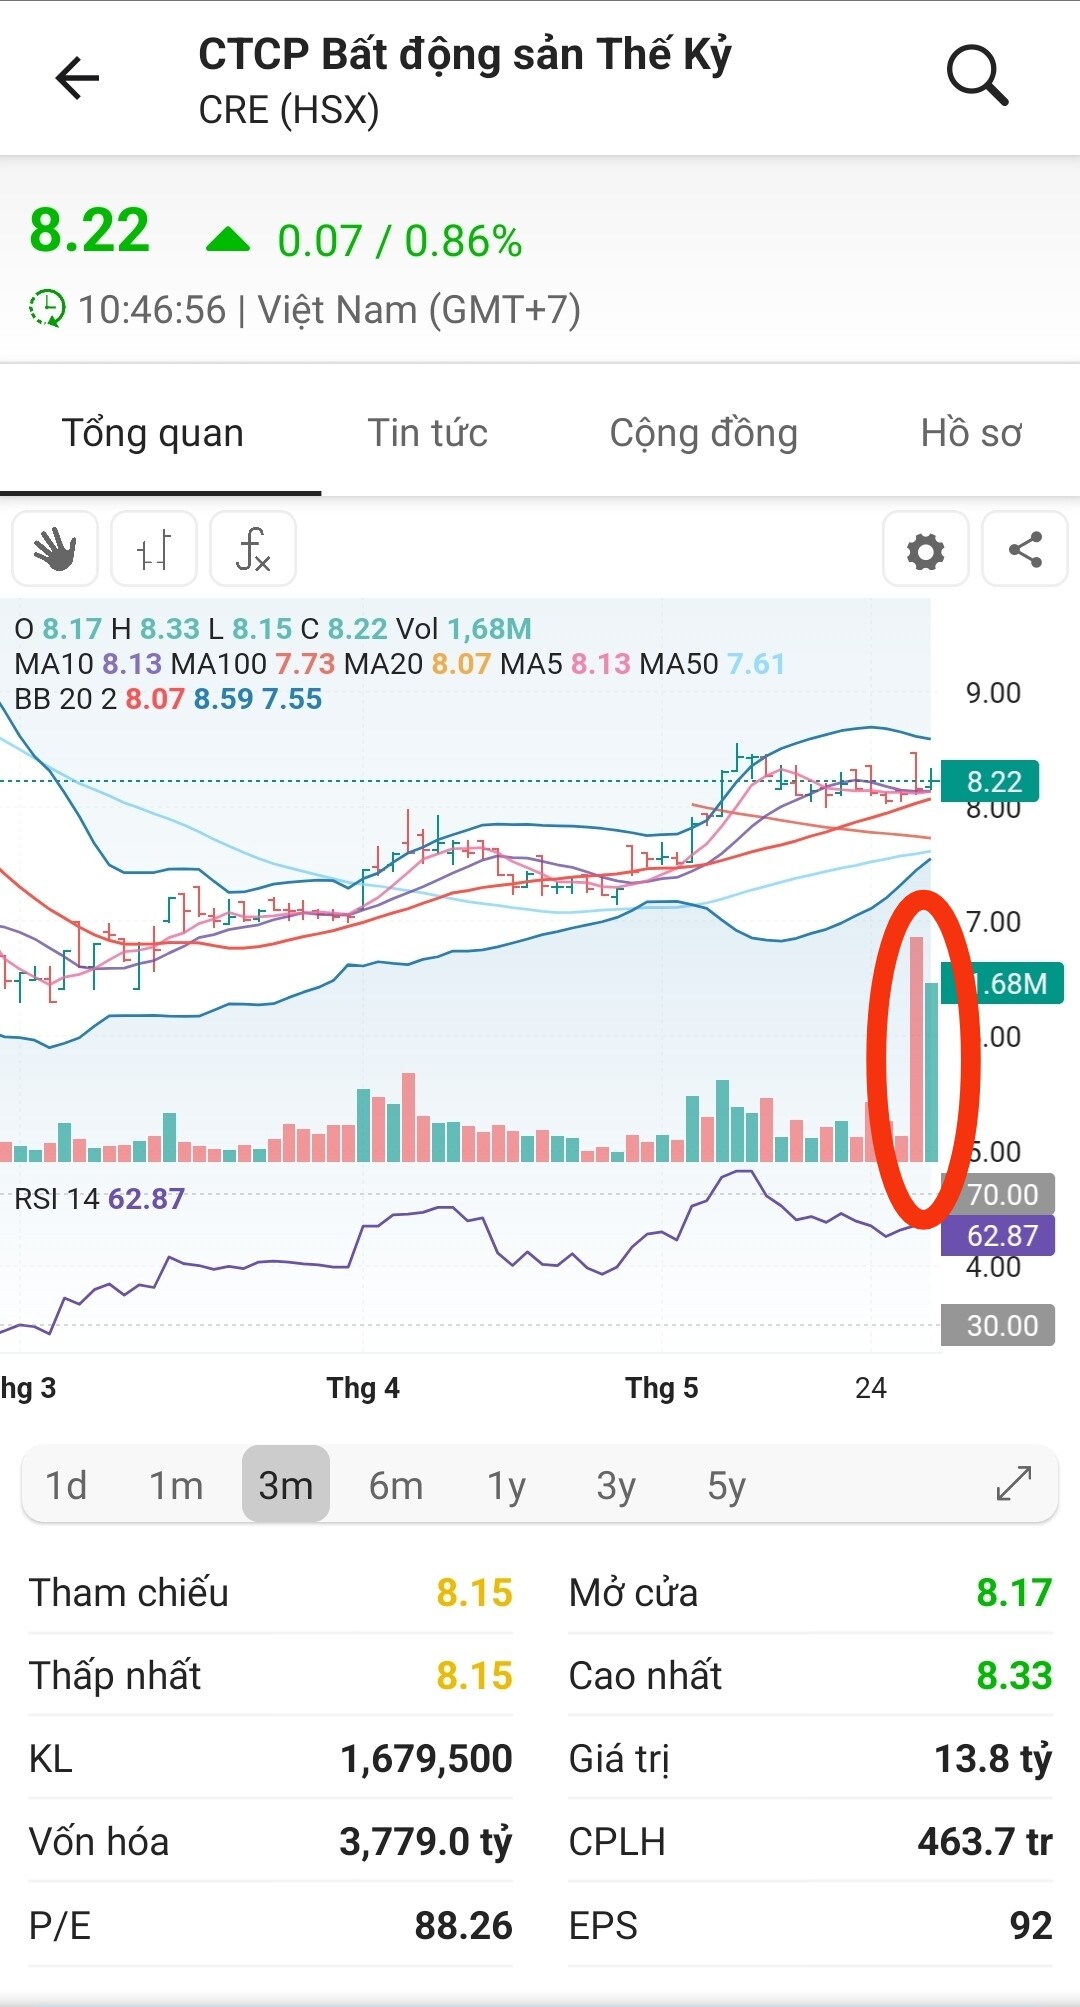1080x2007 pixels.
Task: Open the chart type bar icon
Action: click(x=154, y=549)
